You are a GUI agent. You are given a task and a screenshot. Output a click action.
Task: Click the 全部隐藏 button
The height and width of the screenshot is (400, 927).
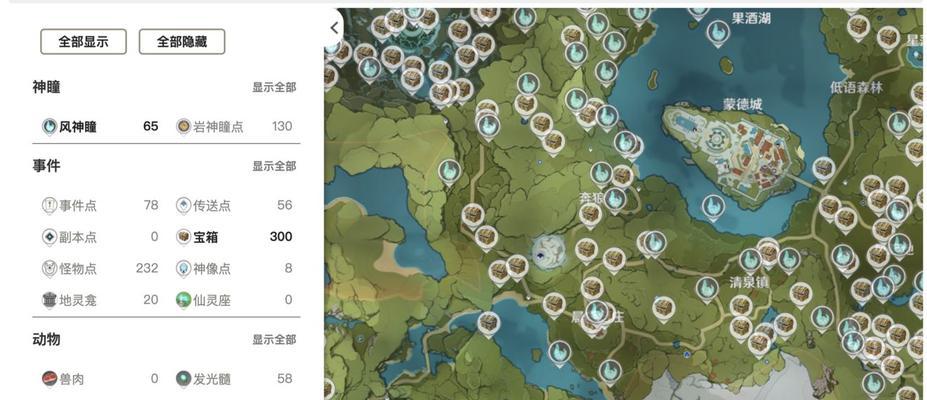(x=182, y=41)
